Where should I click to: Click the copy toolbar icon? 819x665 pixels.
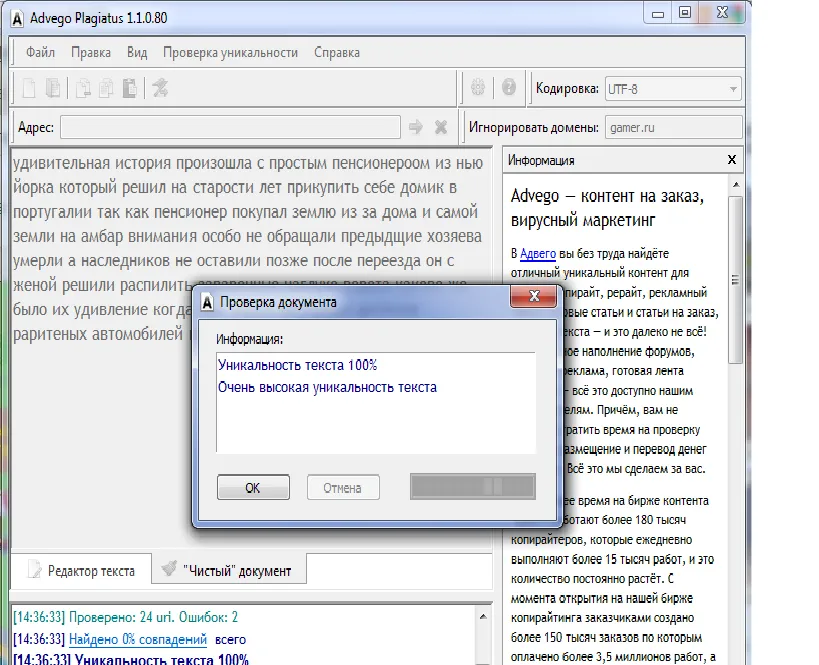coord(106,88)
